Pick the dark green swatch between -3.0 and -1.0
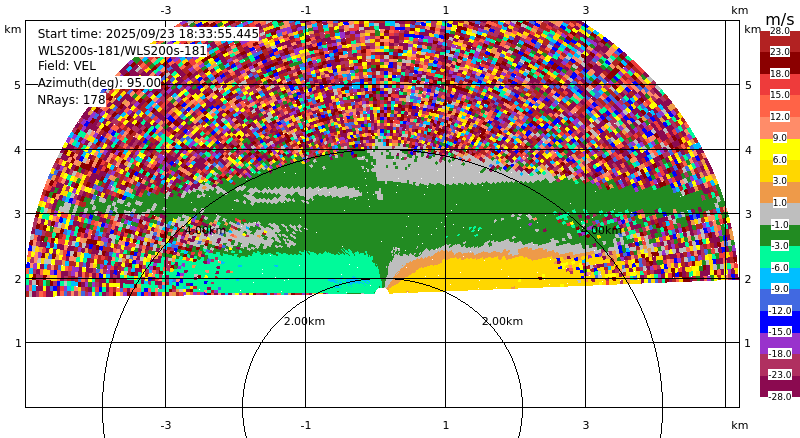 point(780,235)
